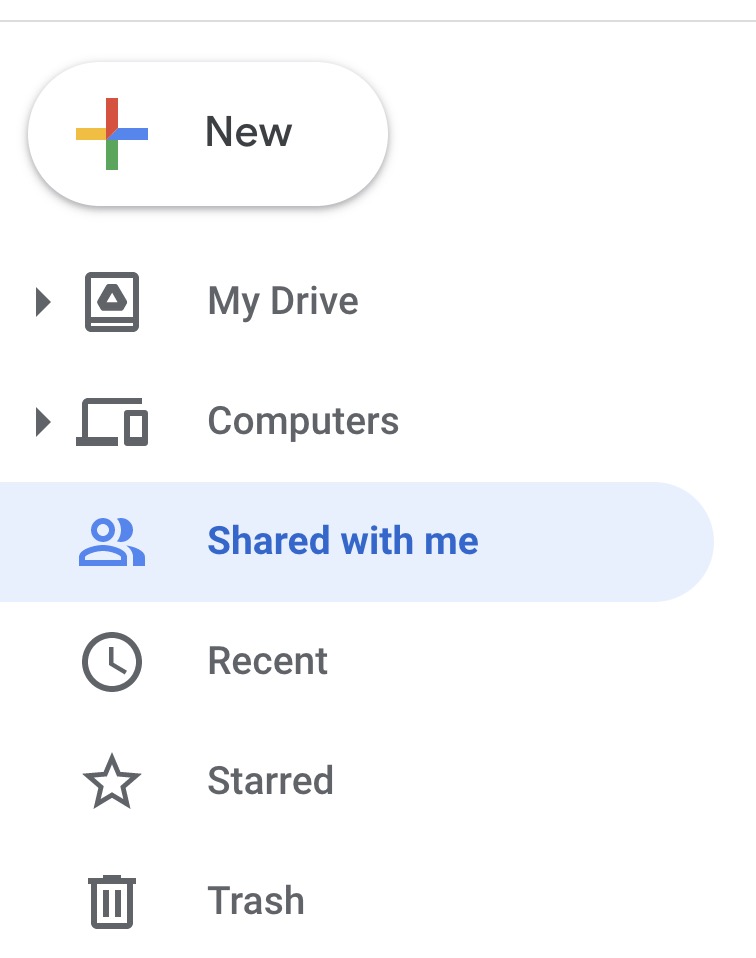The width and height of the screenshot is (756, 958).
Task: Click the Trash bin icon
Action: coord(112,901)
